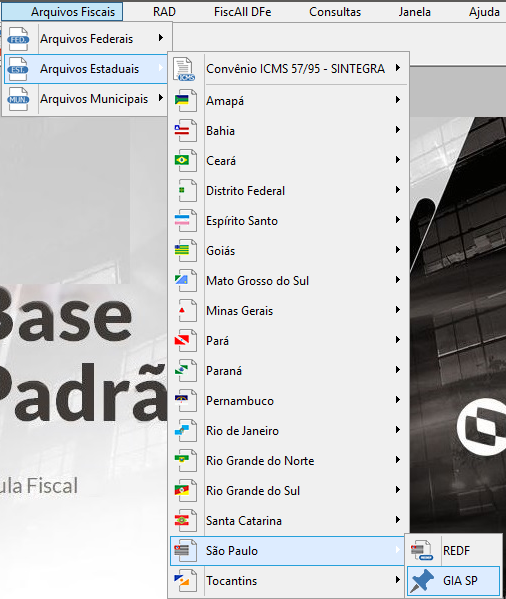506x599 pixels.
Task: Expand the Convênio ICMS 57/95 SINTEGRA arrow
Action: click(x=398, y=68)
